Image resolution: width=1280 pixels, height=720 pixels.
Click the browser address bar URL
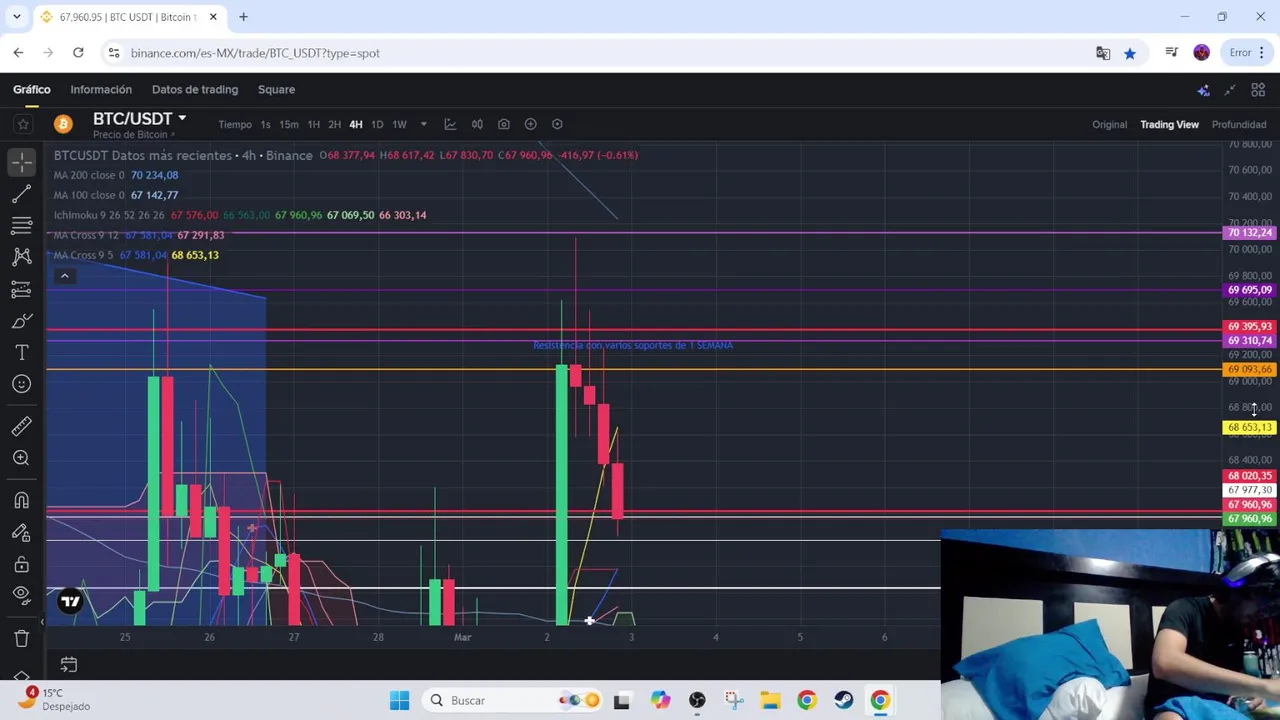point(255,53)
